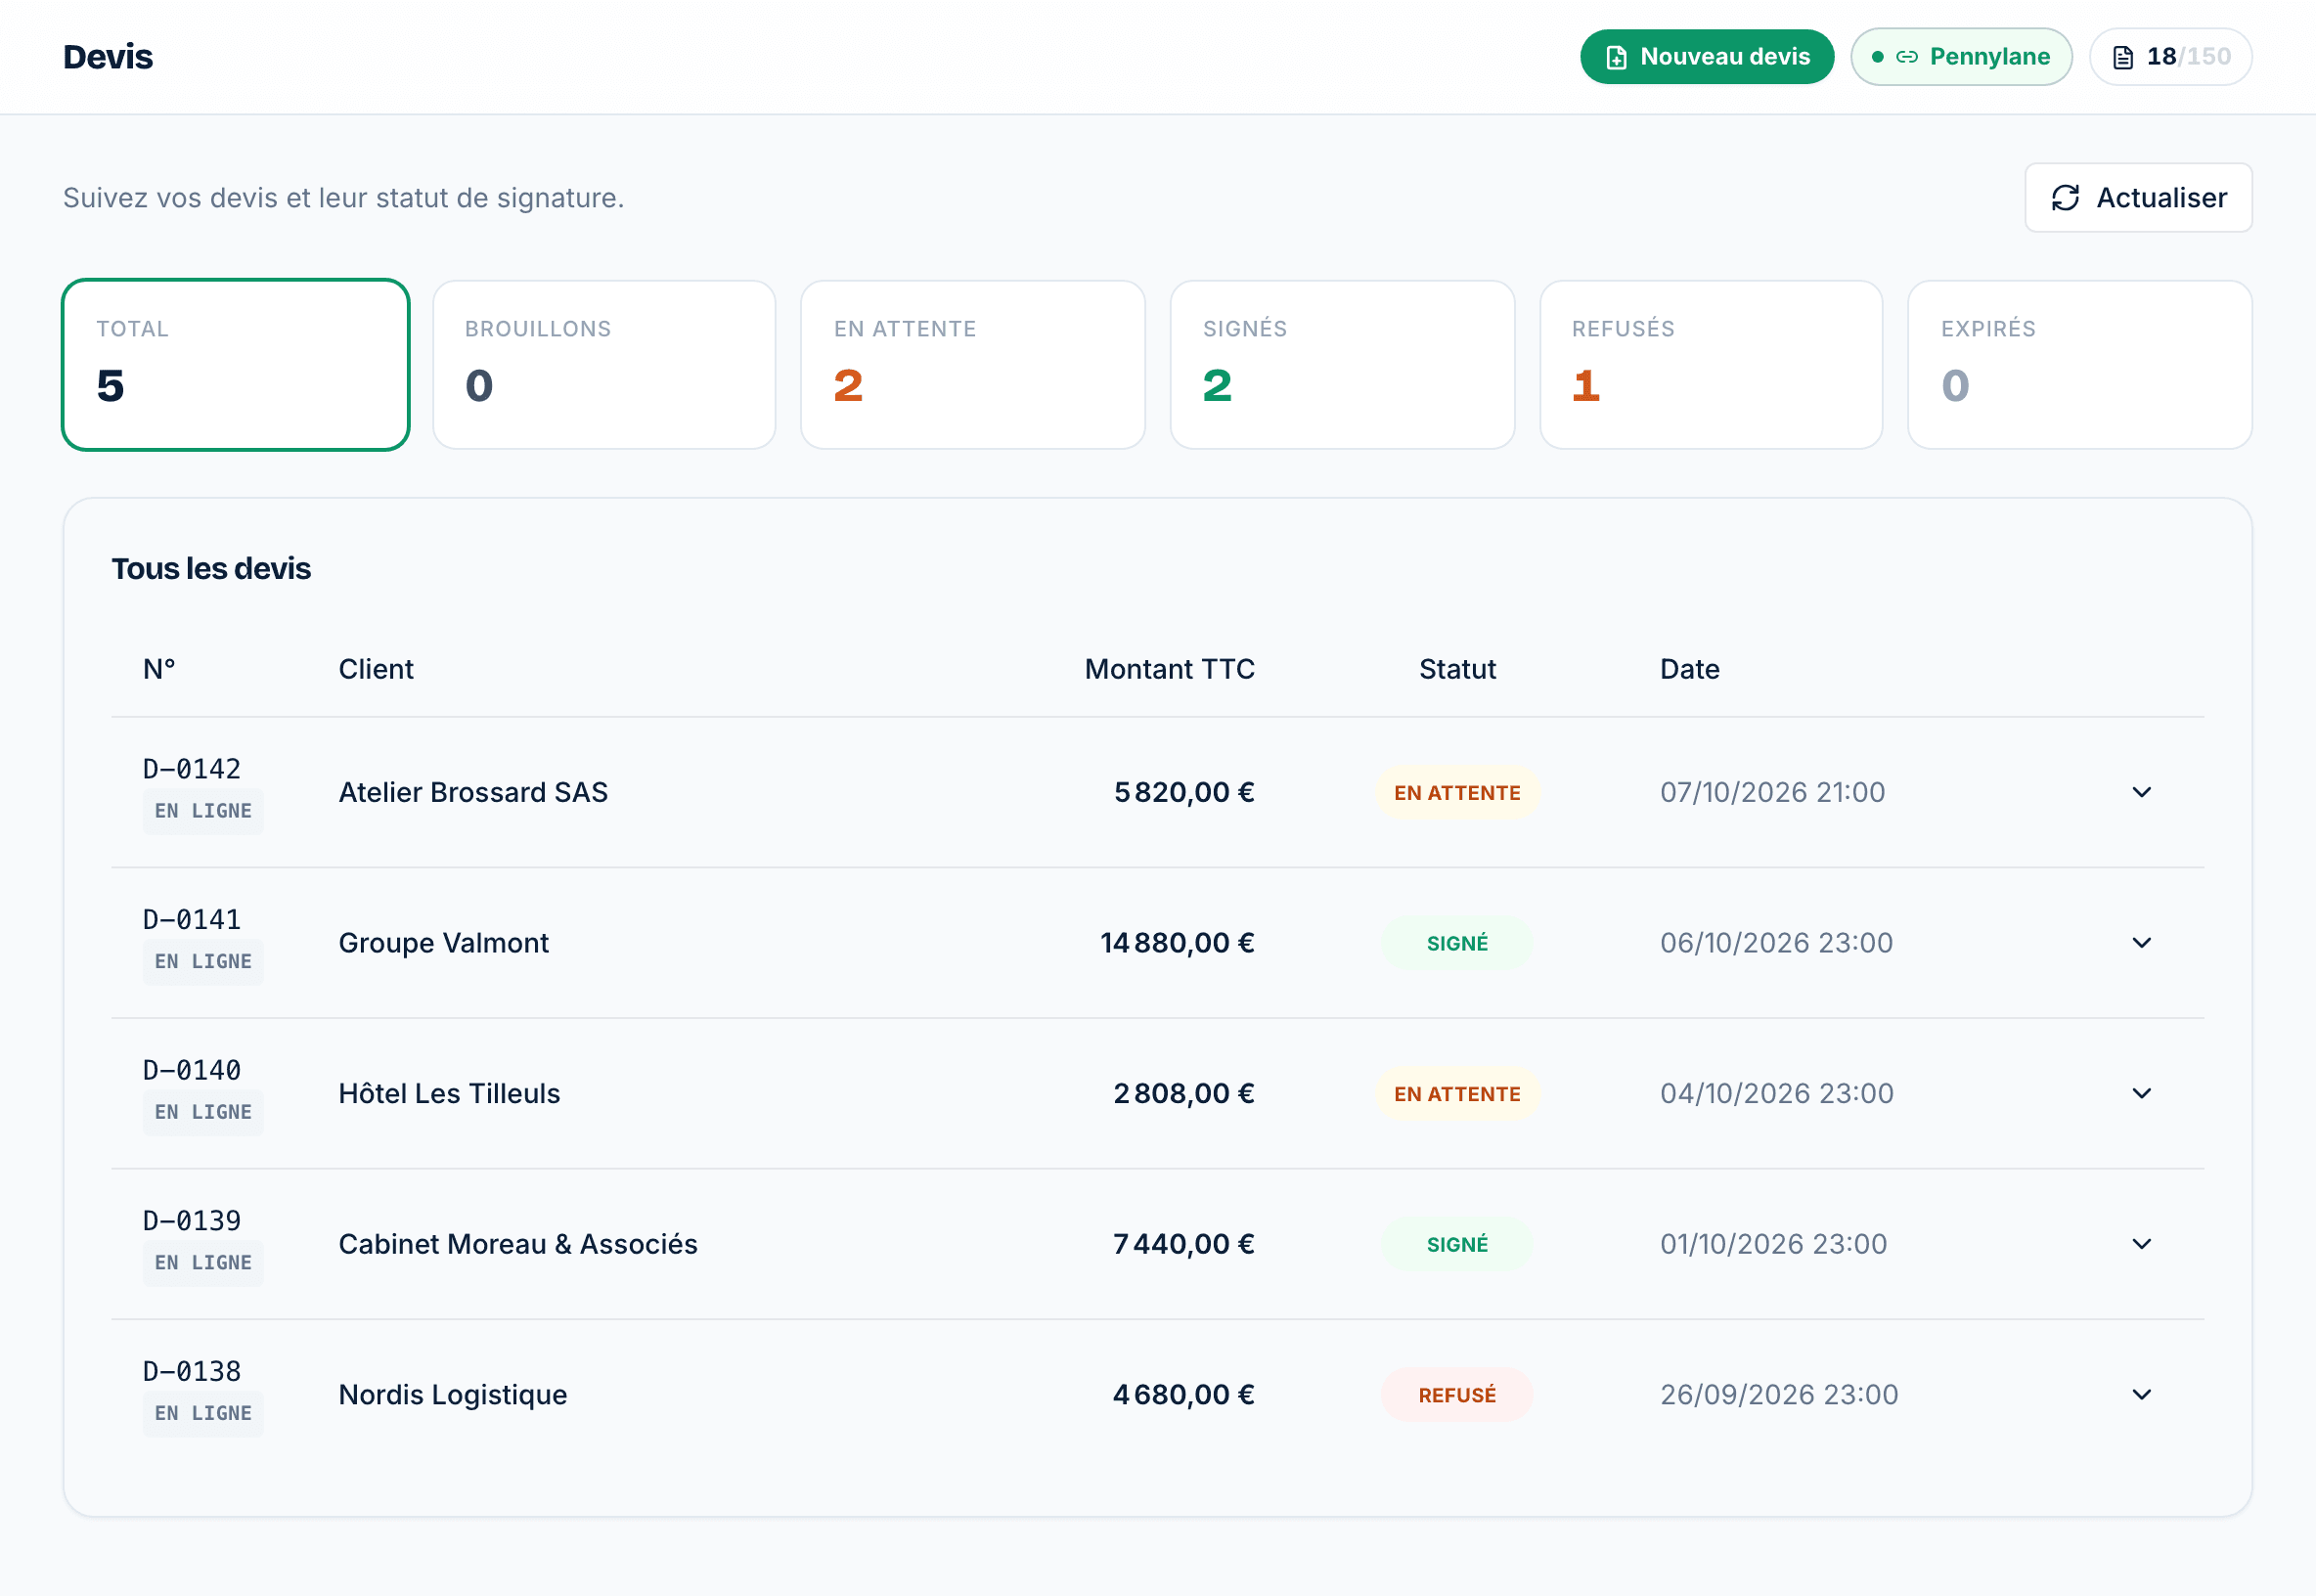Viewport: 2316px width, 1596px height.
Task: Expand the D-0139 Cabinet Moreau row
Action: pyautogui.click(x=2142, y=1244)
